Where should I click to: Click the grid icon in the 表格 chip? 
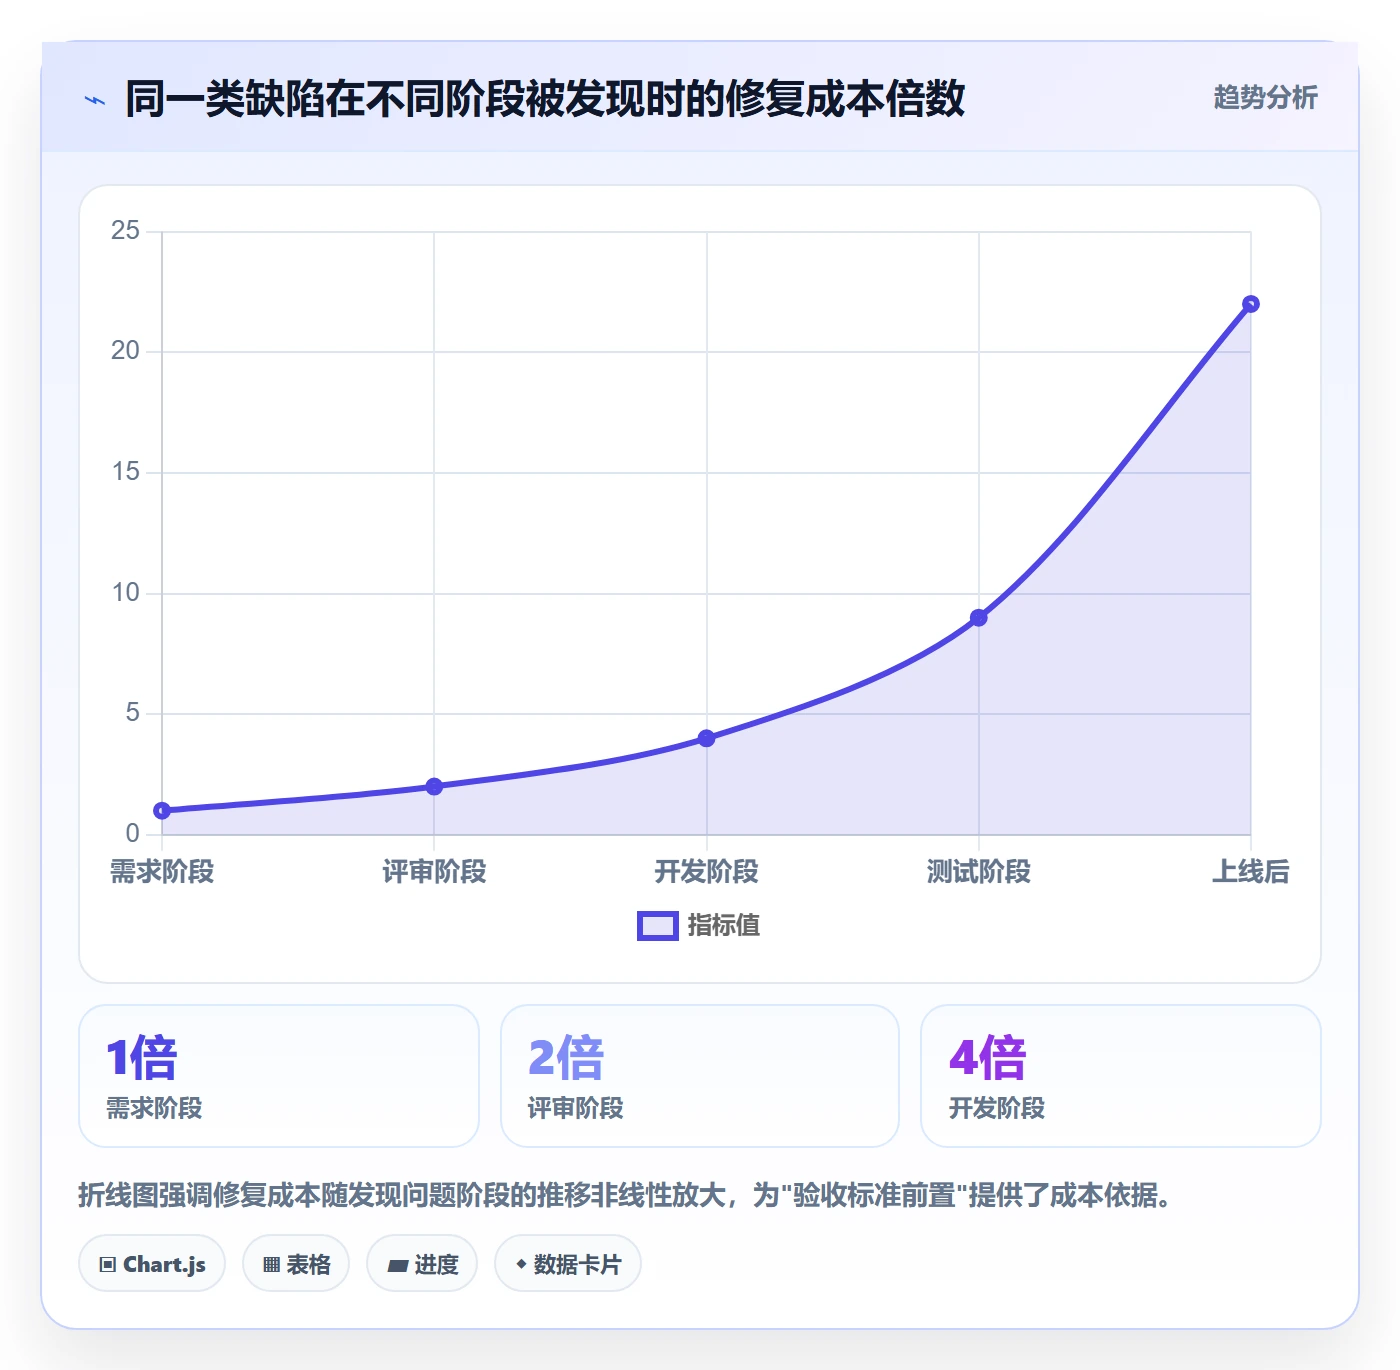click(271, 1265)
